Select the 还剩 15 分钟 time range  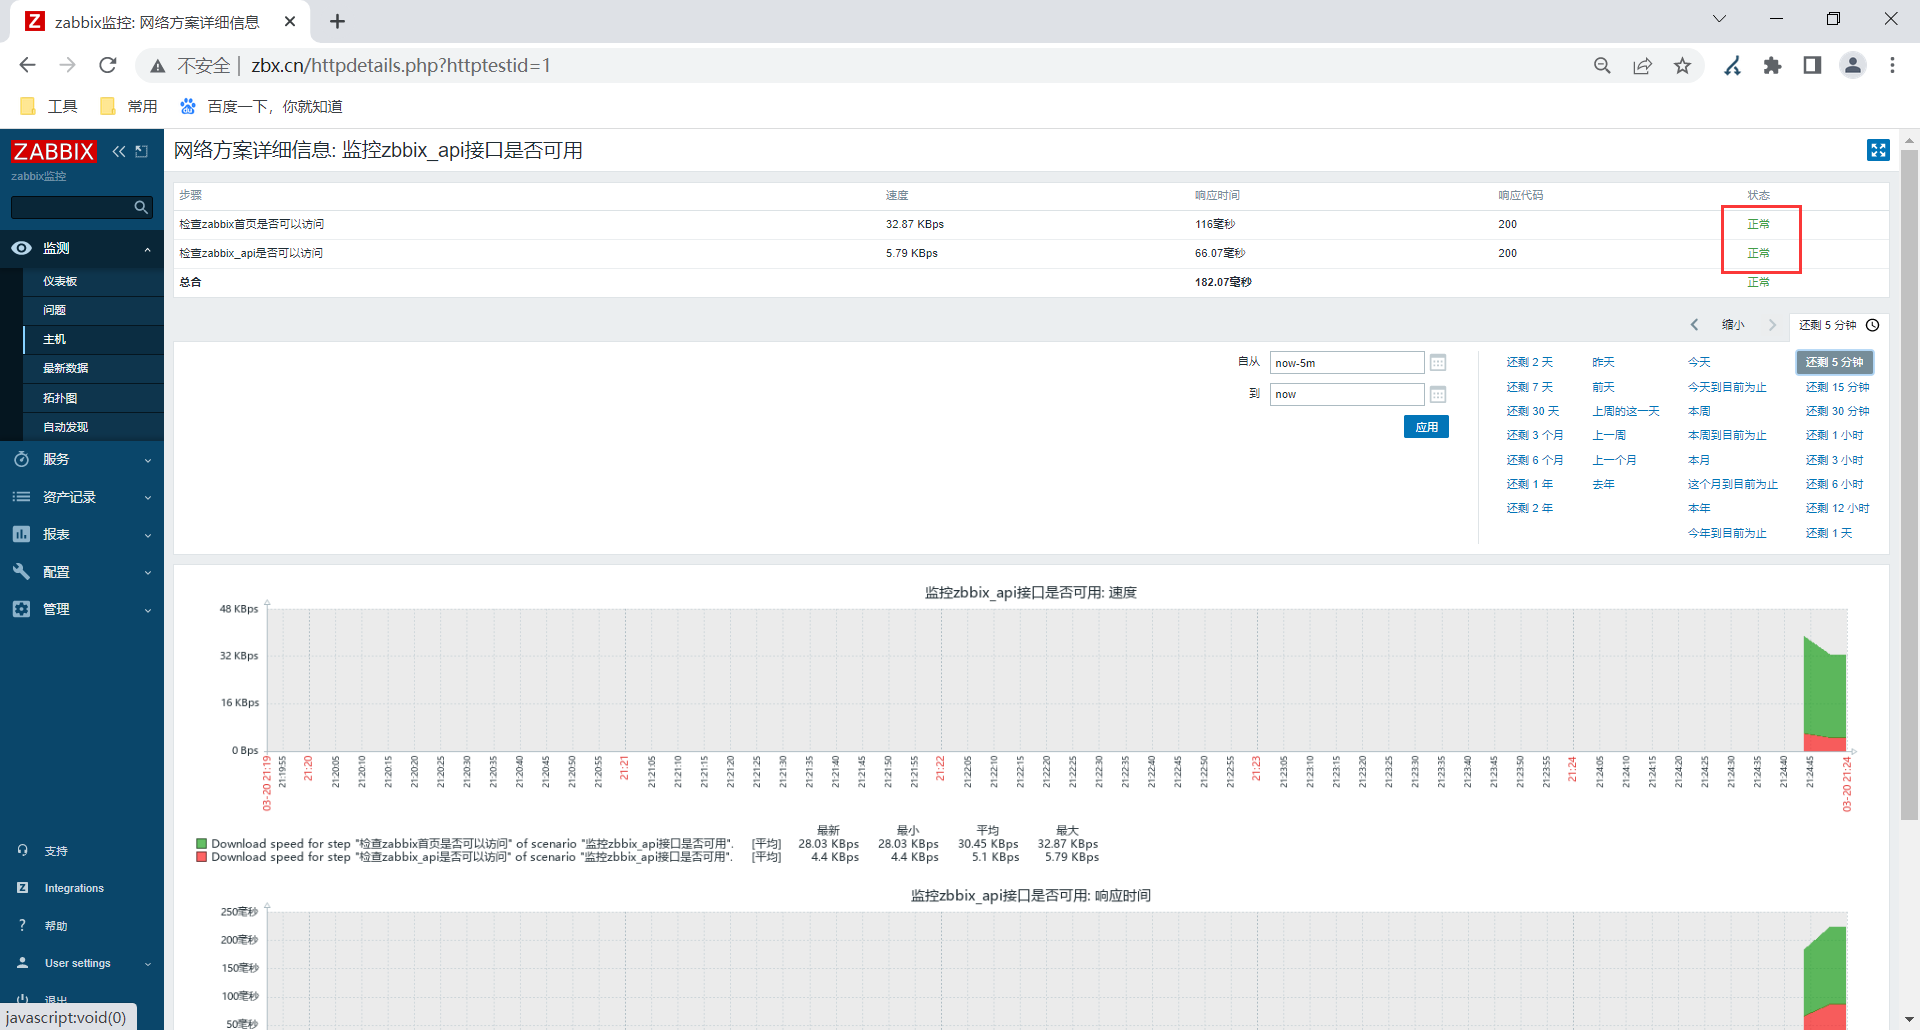[1837, 387]
